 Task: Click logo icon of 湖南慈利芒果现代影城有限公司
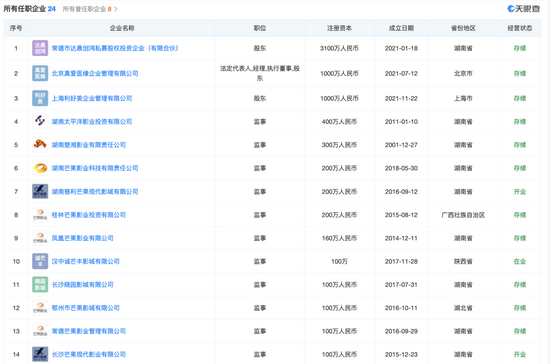pyautogui.click(x=40, y=191)
